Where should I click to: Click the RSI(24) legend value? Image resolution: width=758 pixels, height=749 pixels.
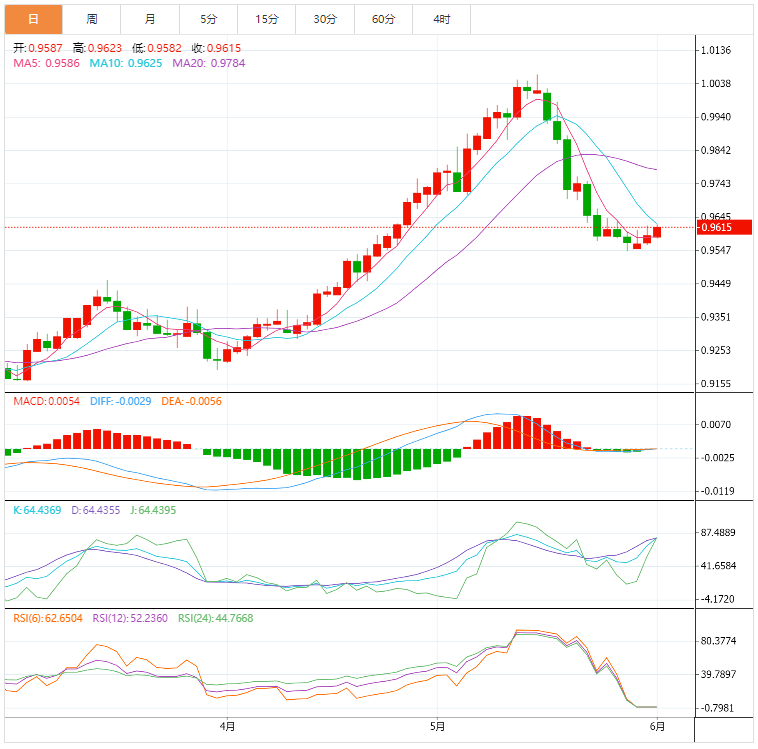point(216,618)
